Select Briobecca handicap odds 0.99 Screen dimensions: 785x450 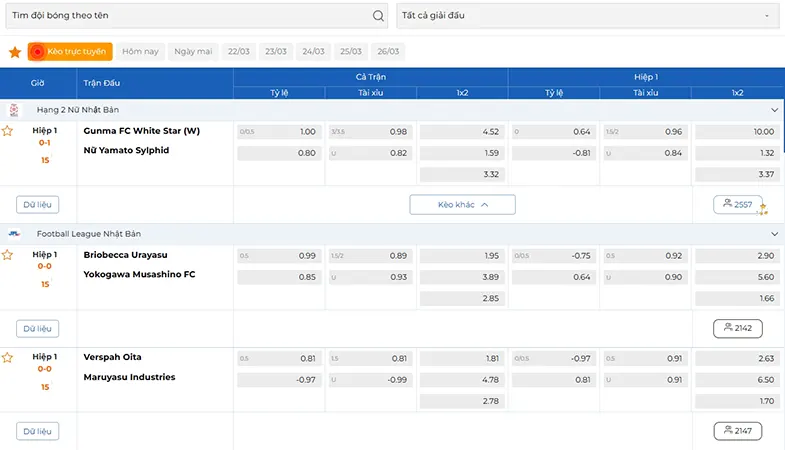279,256
